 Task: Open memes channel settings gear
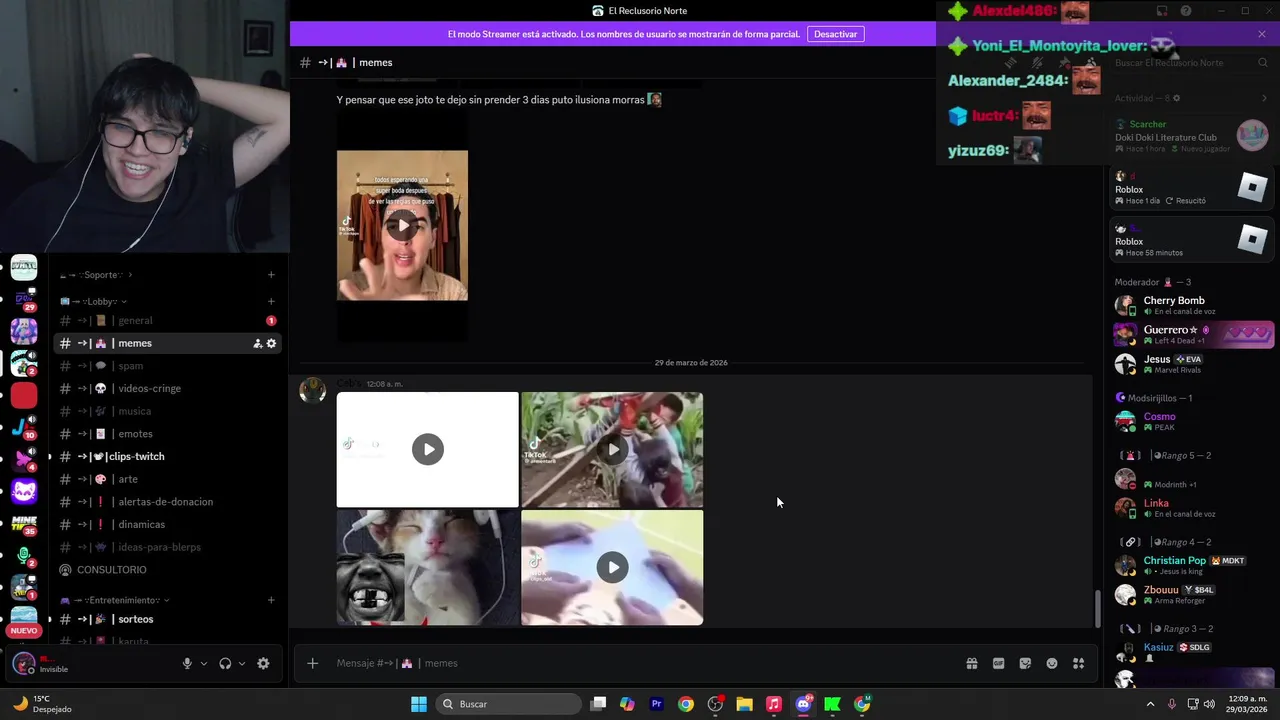[x=271, y=343]
